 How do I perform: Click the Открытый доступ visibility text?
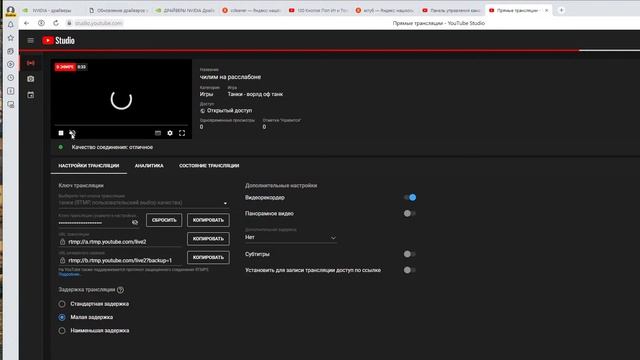click(x=229, y=111)
